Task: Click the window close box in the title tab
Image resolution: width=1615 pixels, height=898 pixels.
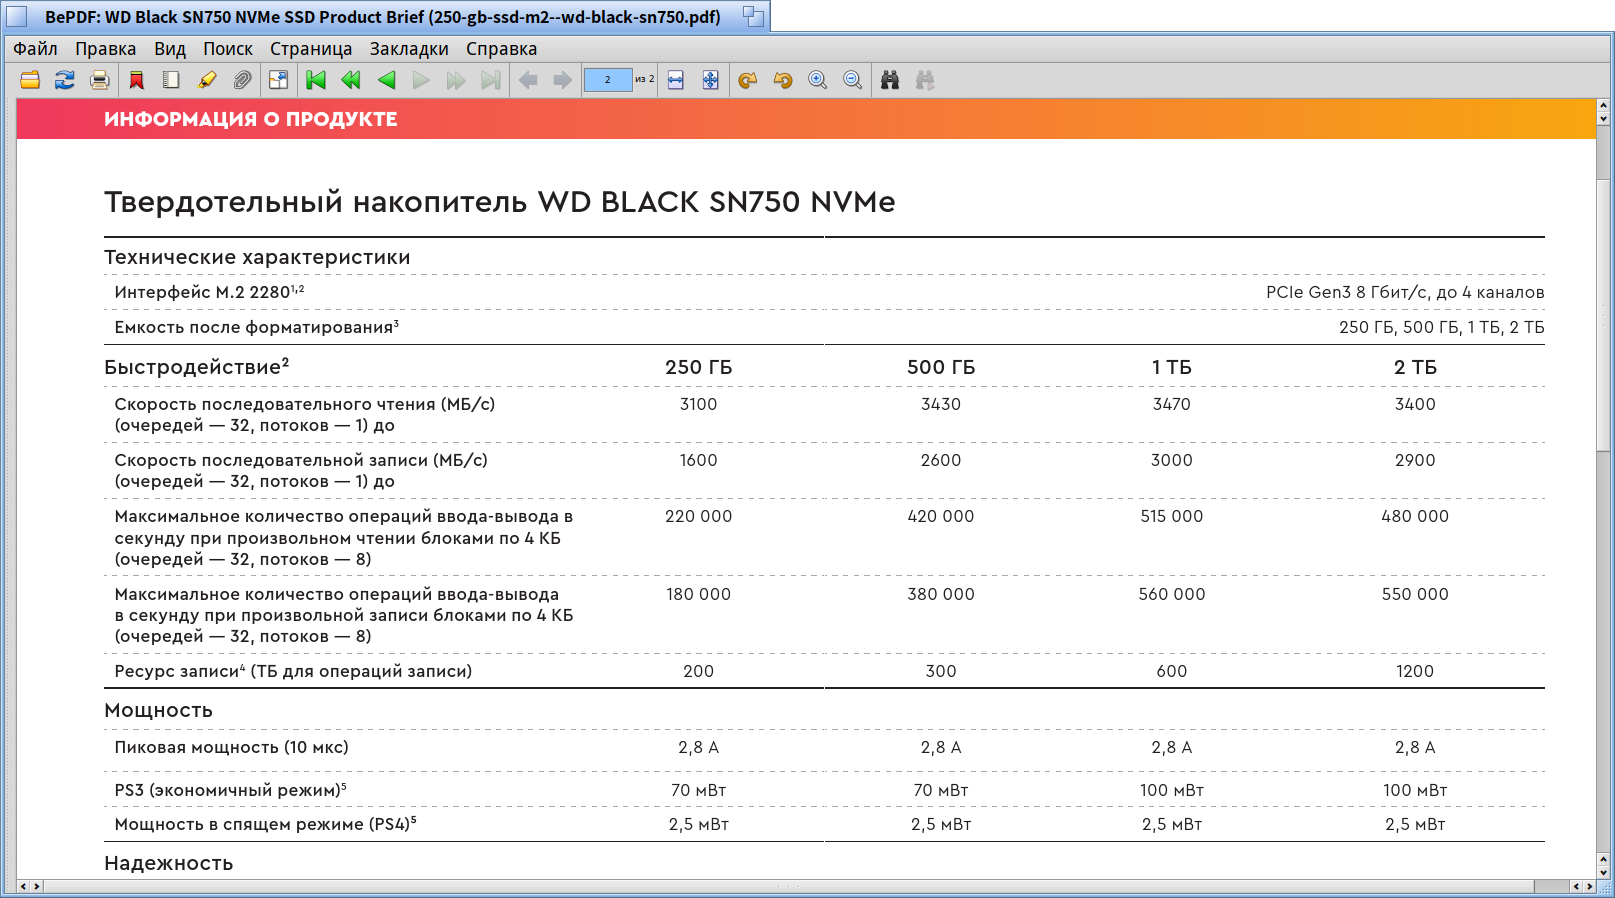Action: coord(17,17)
